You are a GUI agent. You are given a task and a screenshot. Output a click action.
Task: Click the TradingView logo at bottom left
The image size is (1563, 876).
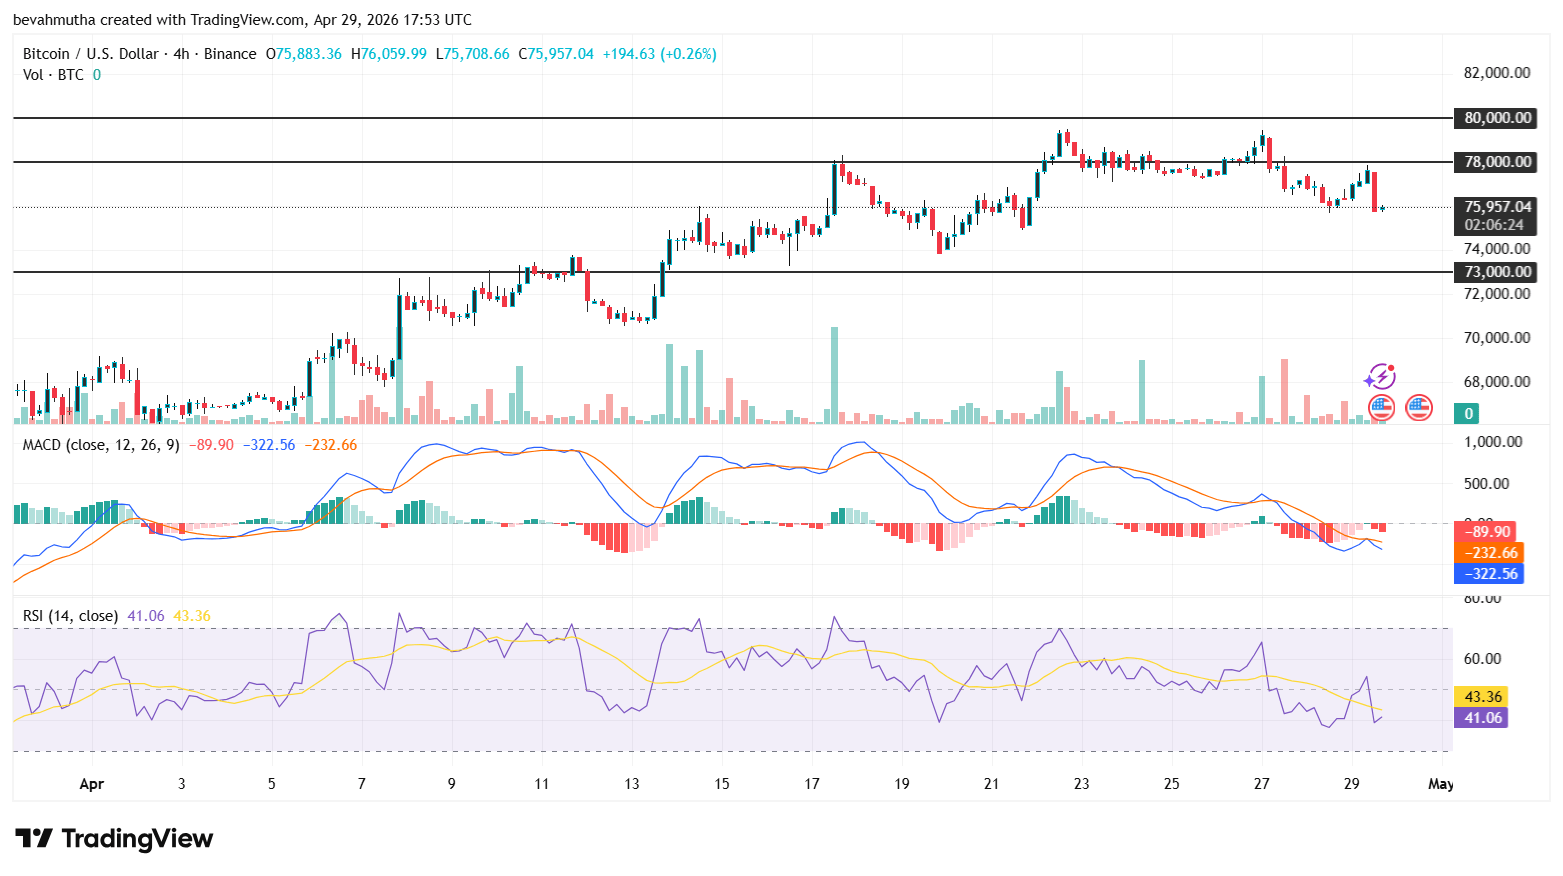pos(114,838)
